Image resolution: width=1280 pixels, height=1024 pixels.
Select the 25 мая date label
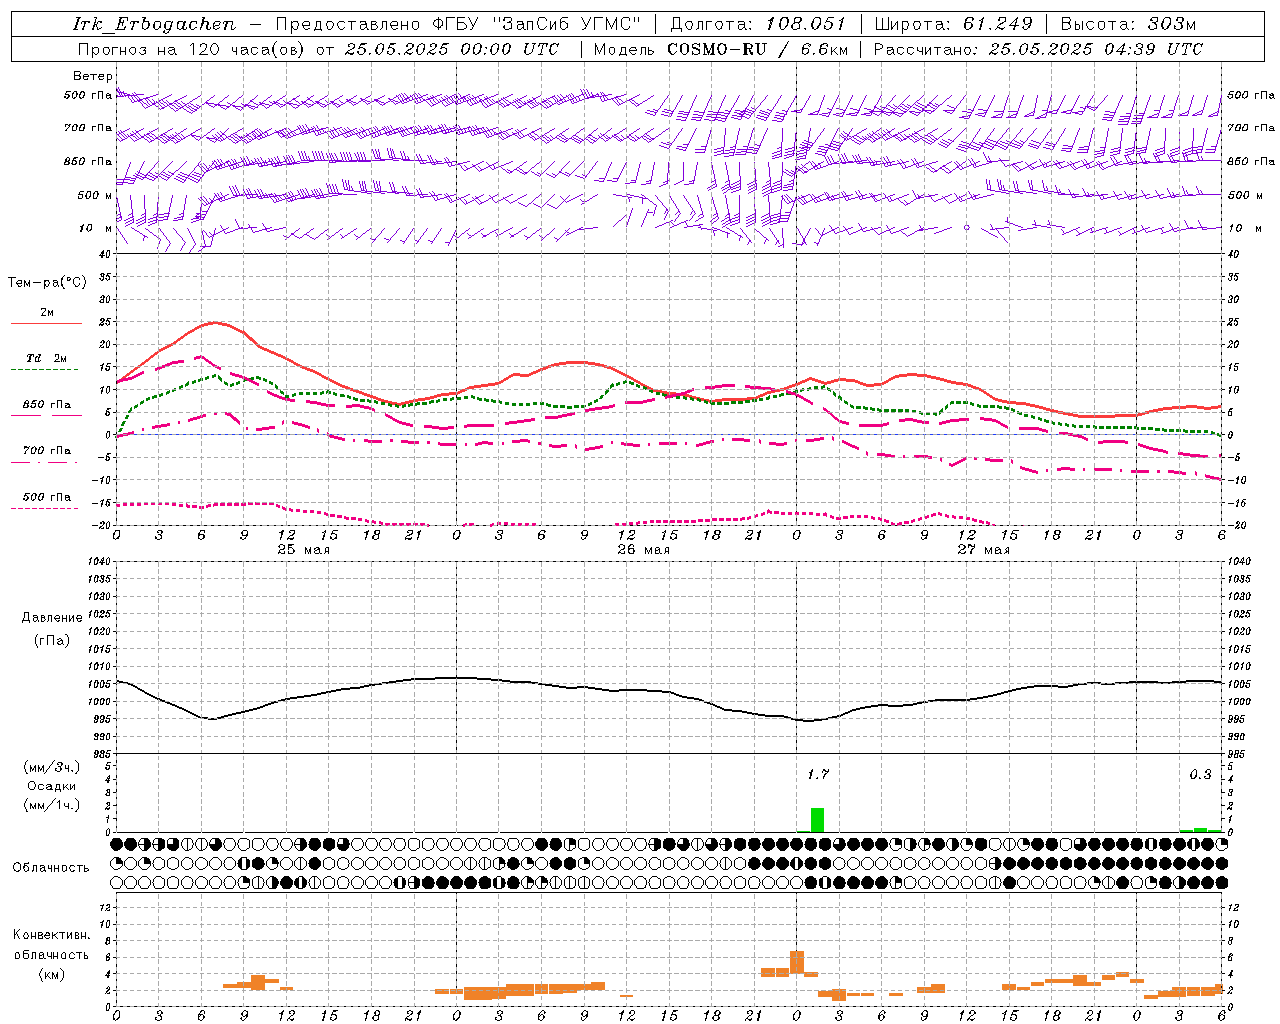[303, 550]
